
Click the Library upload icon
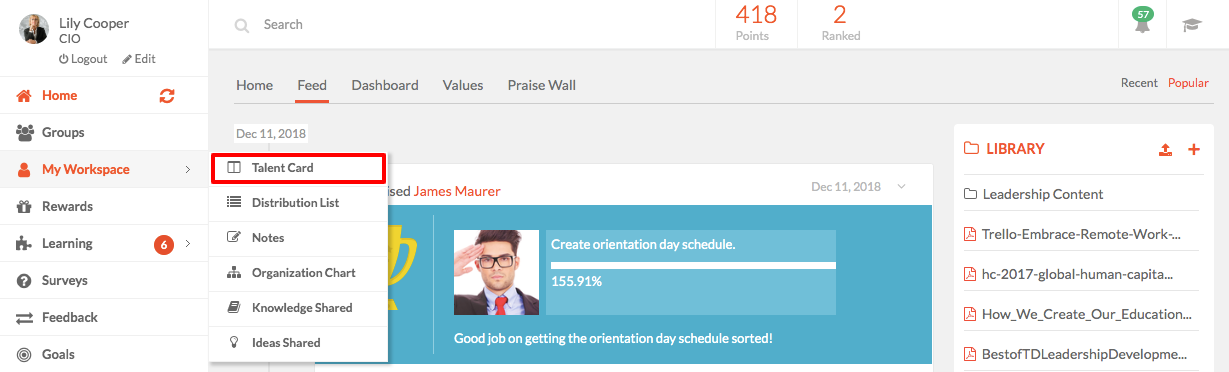1165,149
